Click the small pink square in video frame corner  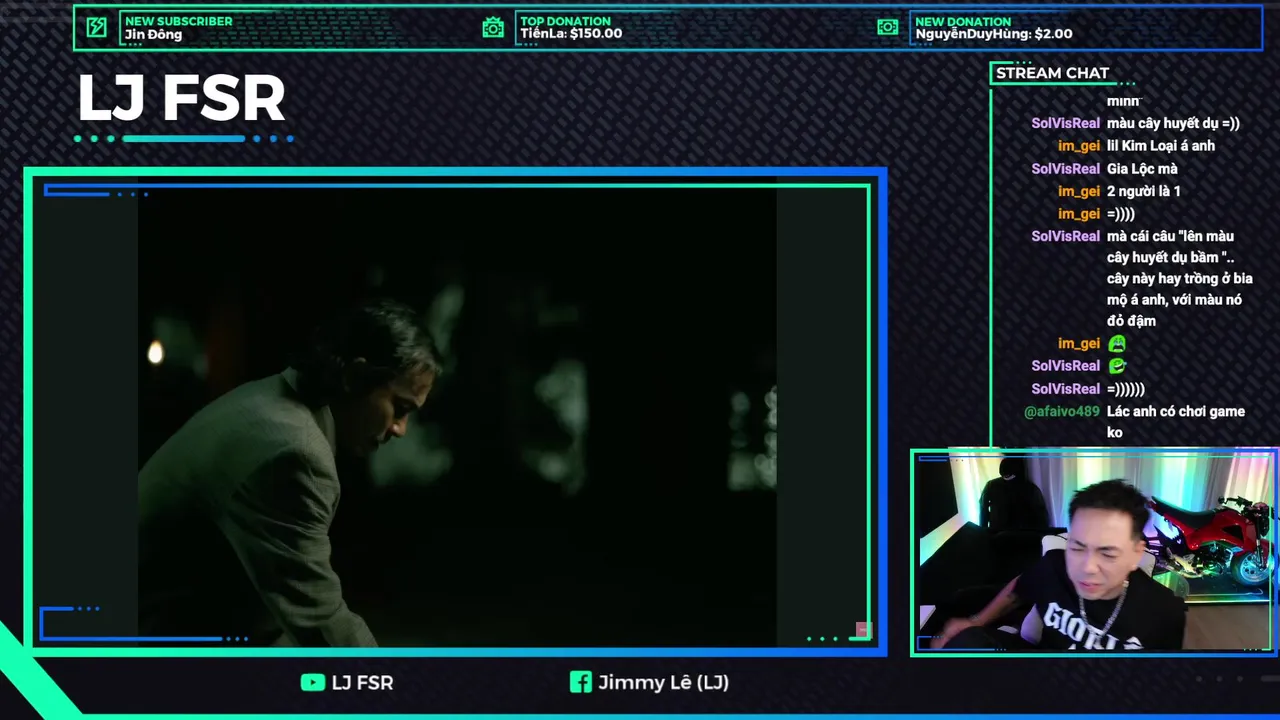[x=863, y=630]
